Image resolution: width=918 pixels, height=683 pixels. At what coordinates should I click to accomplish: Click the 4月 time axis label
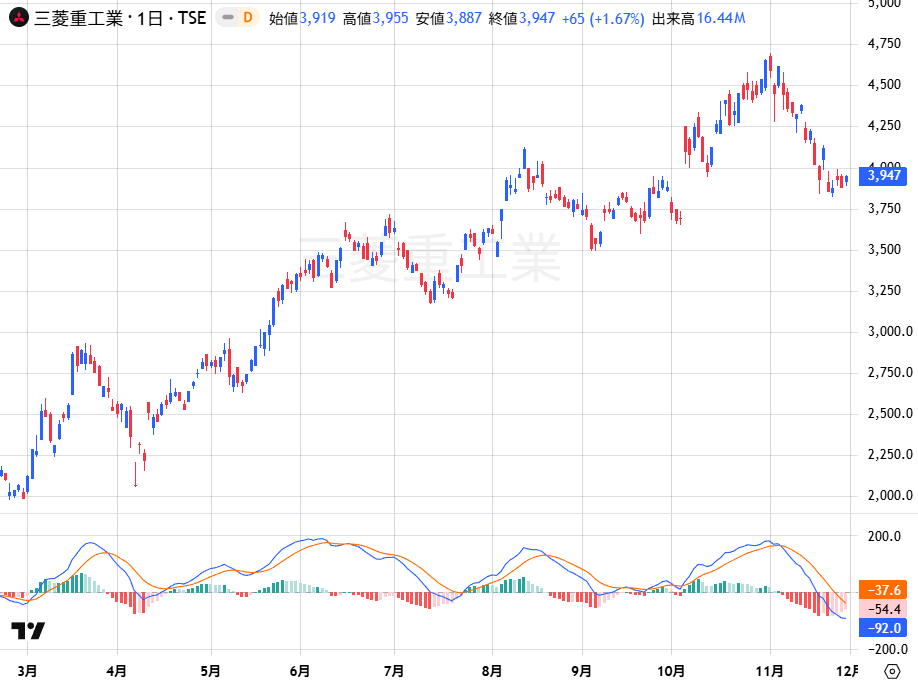(117, 671)
